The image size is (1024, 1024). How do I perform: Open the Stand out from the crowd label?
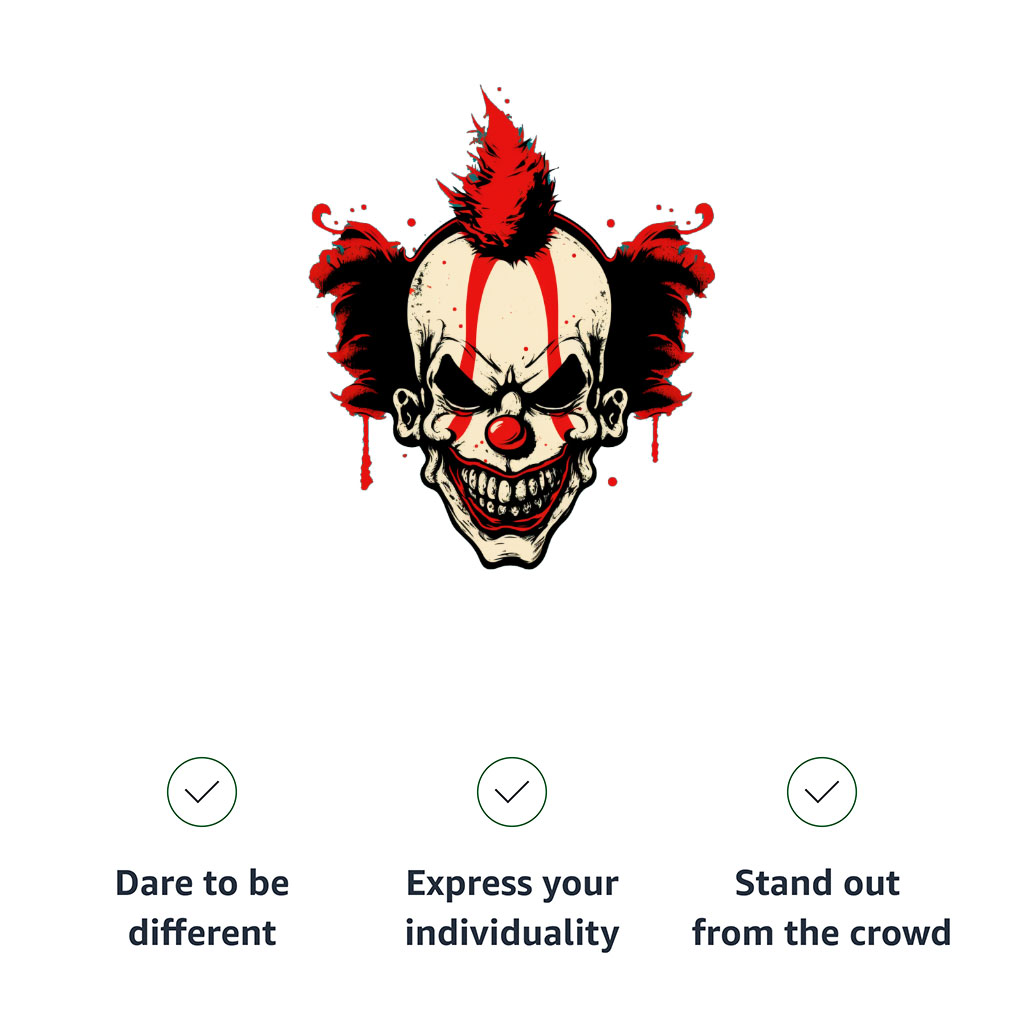pyautogui.click(x=822, y=907)
